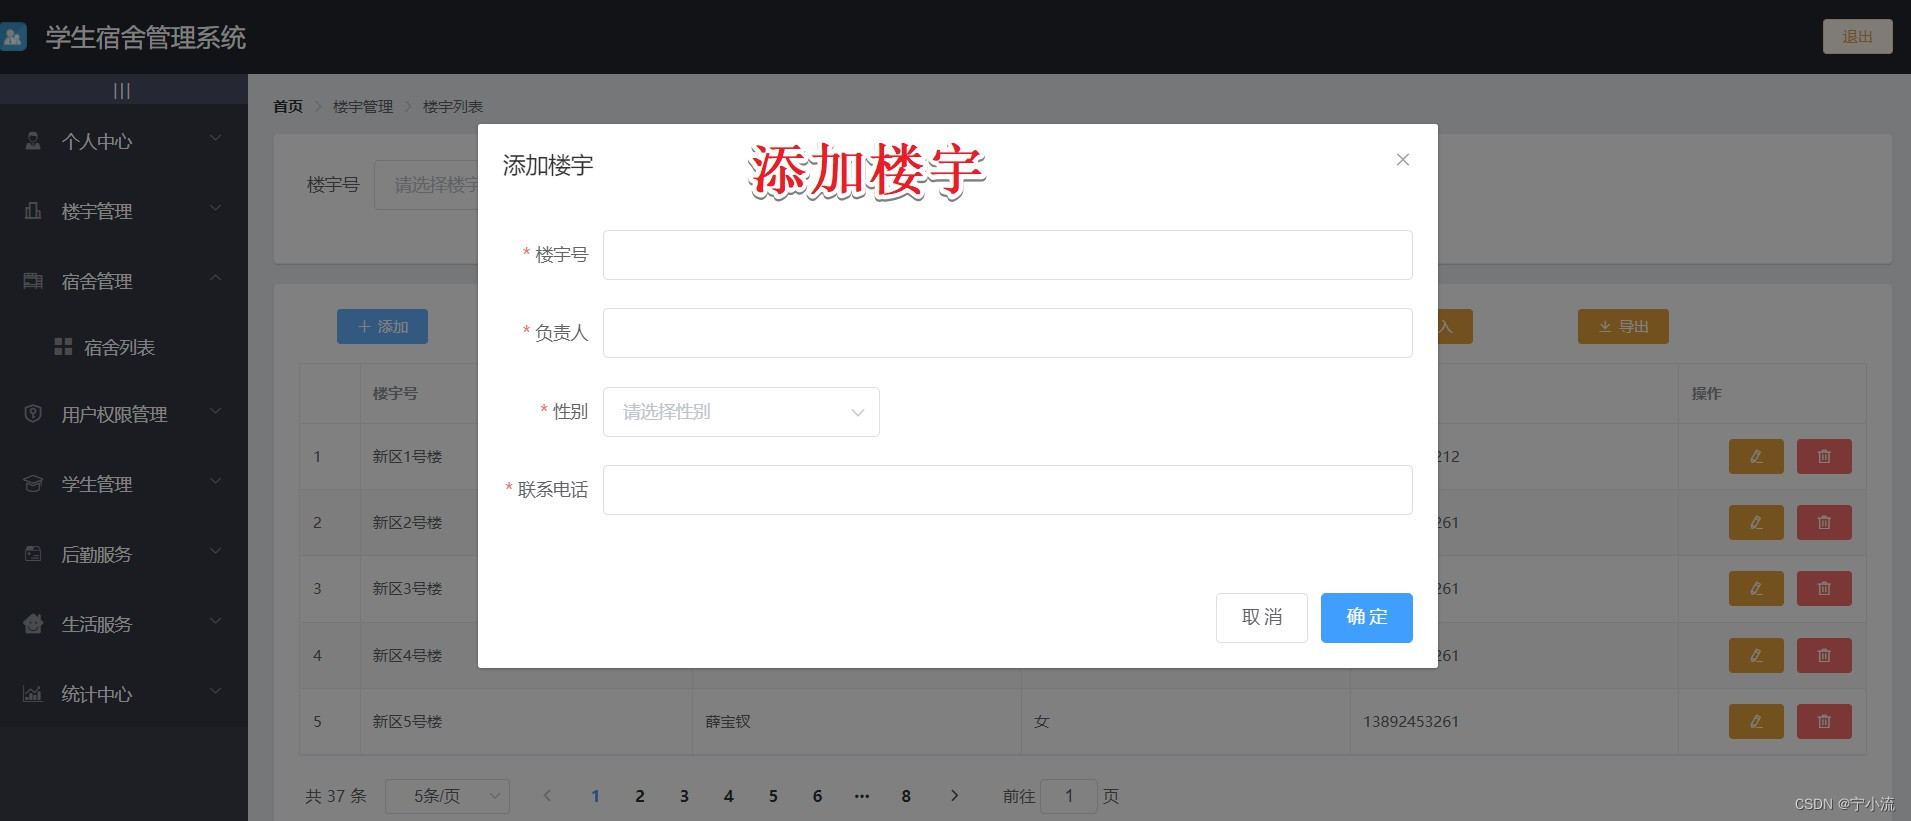Click the 宿舍列表 grid icon
The width and height of the screenshot is (1911, 821).
[63, 347]
